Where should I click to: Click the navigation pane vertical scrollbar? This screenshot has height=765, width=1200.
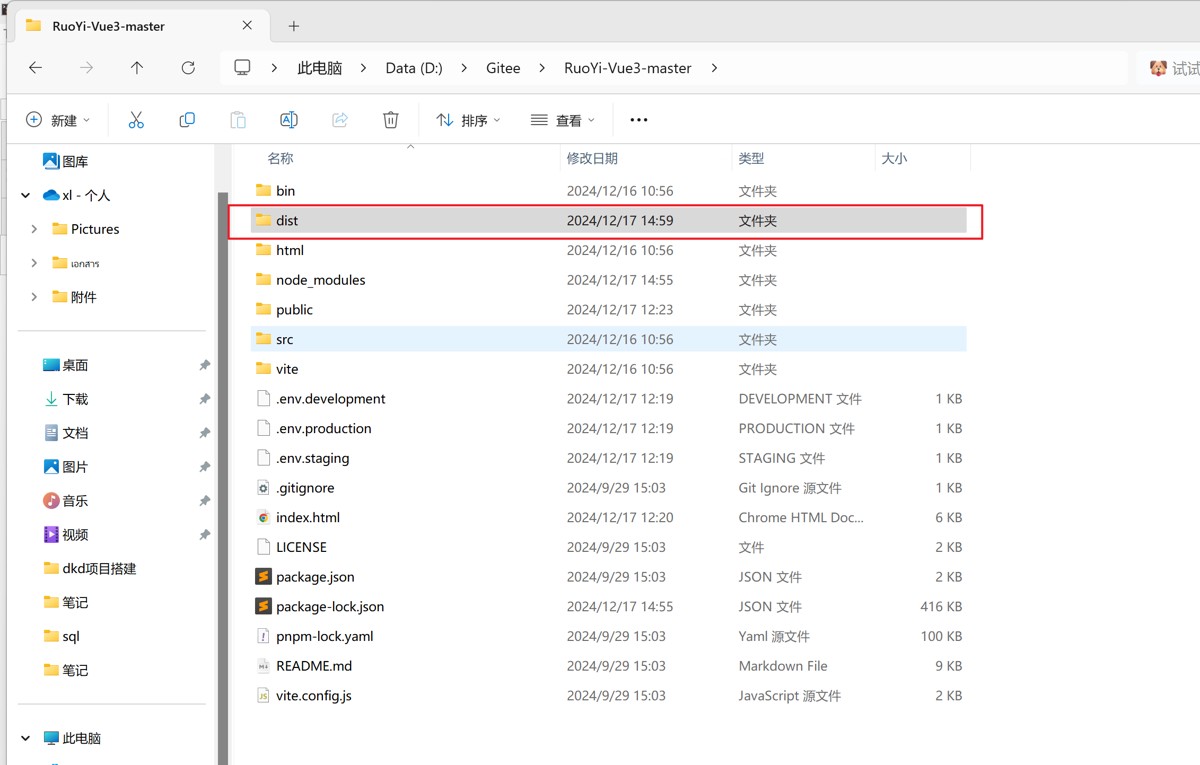224,478
